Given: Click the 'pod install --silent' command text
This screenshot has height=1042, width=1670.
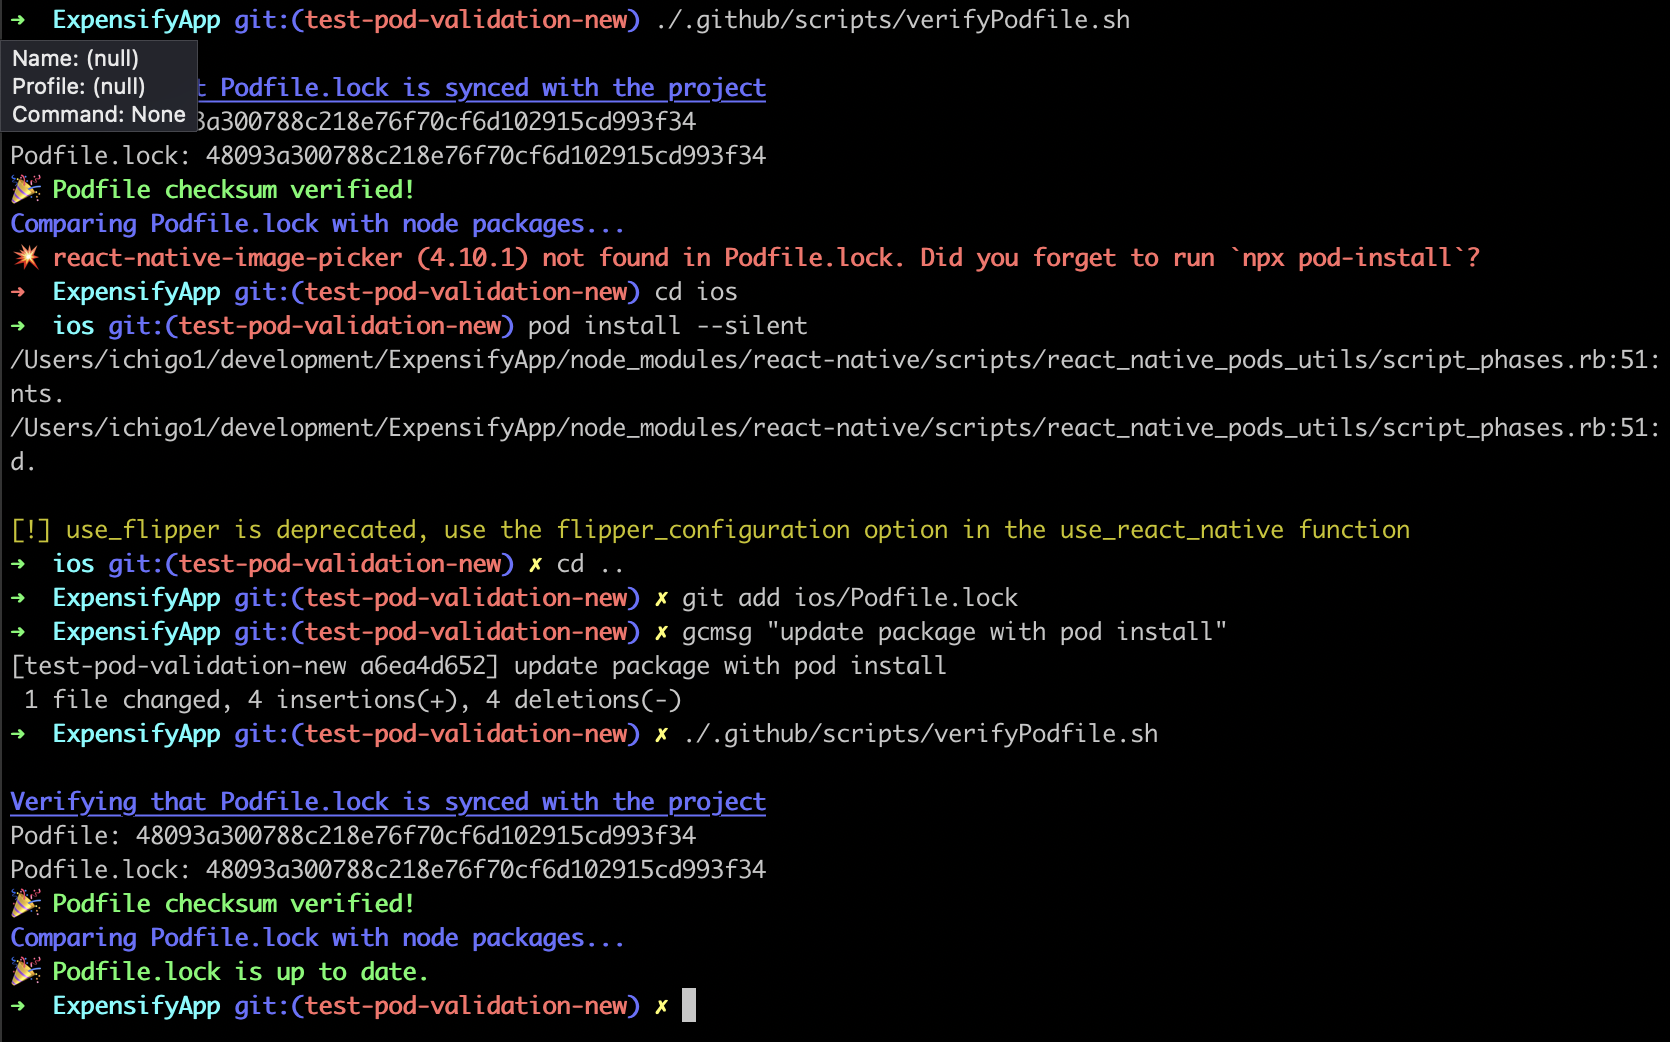Looking at the screenshot, I should pyautogui.click(x=667, y=326).
